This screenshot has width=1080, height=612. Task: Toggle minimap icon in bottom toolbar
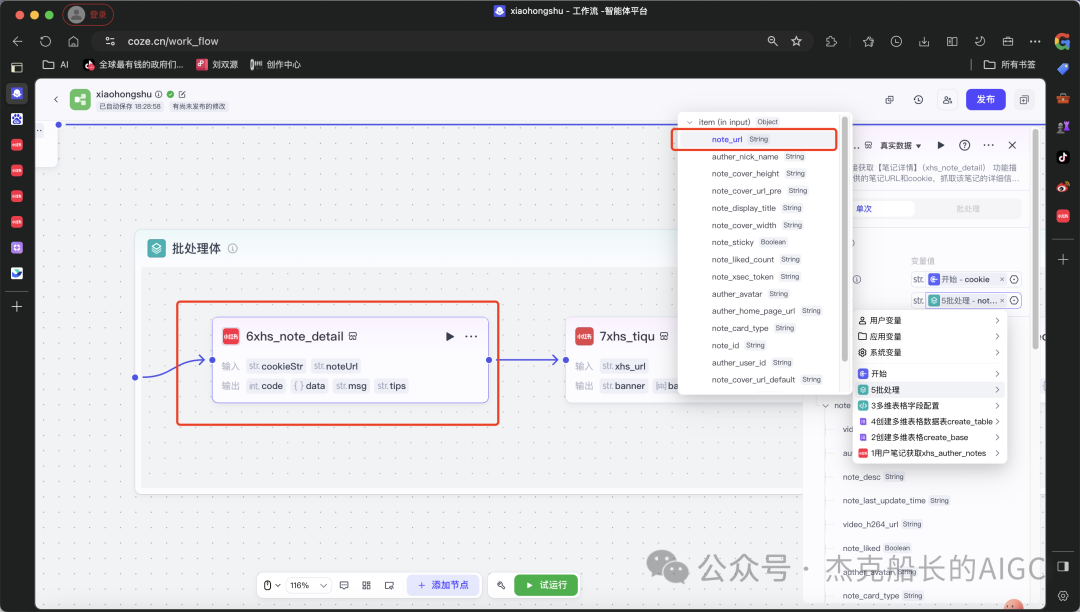tap(389, 585)
